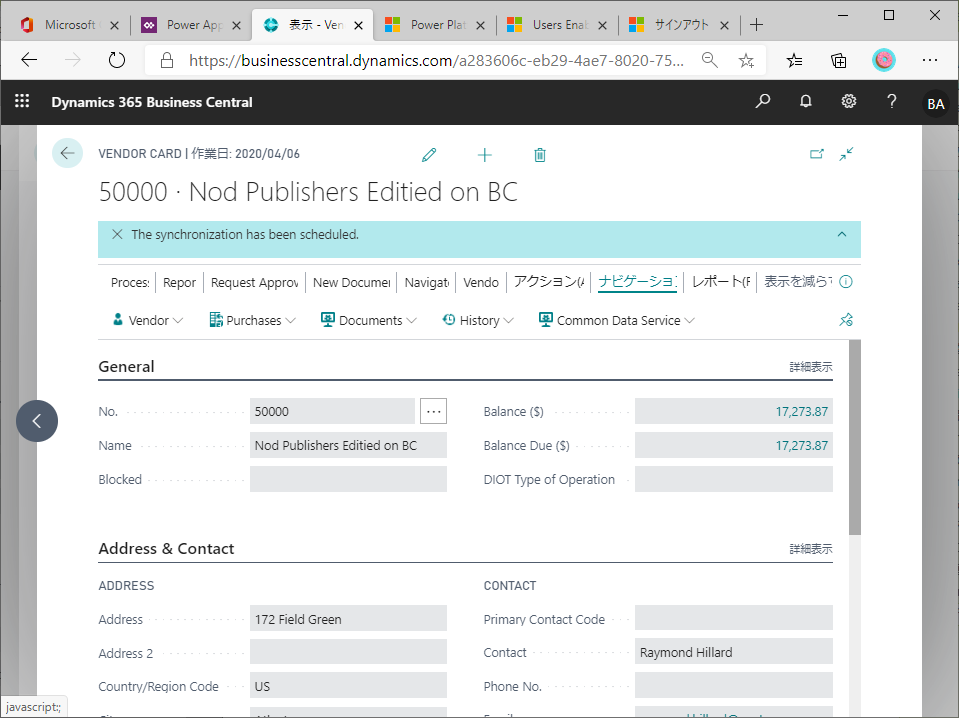Switch to the サインアウト browser tab

click(679, 24)
